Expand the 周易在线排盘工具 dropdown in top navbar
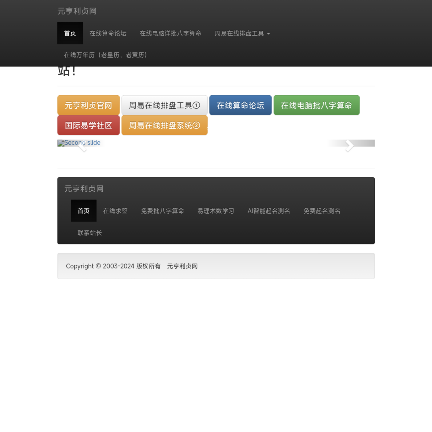 [242, 33]
